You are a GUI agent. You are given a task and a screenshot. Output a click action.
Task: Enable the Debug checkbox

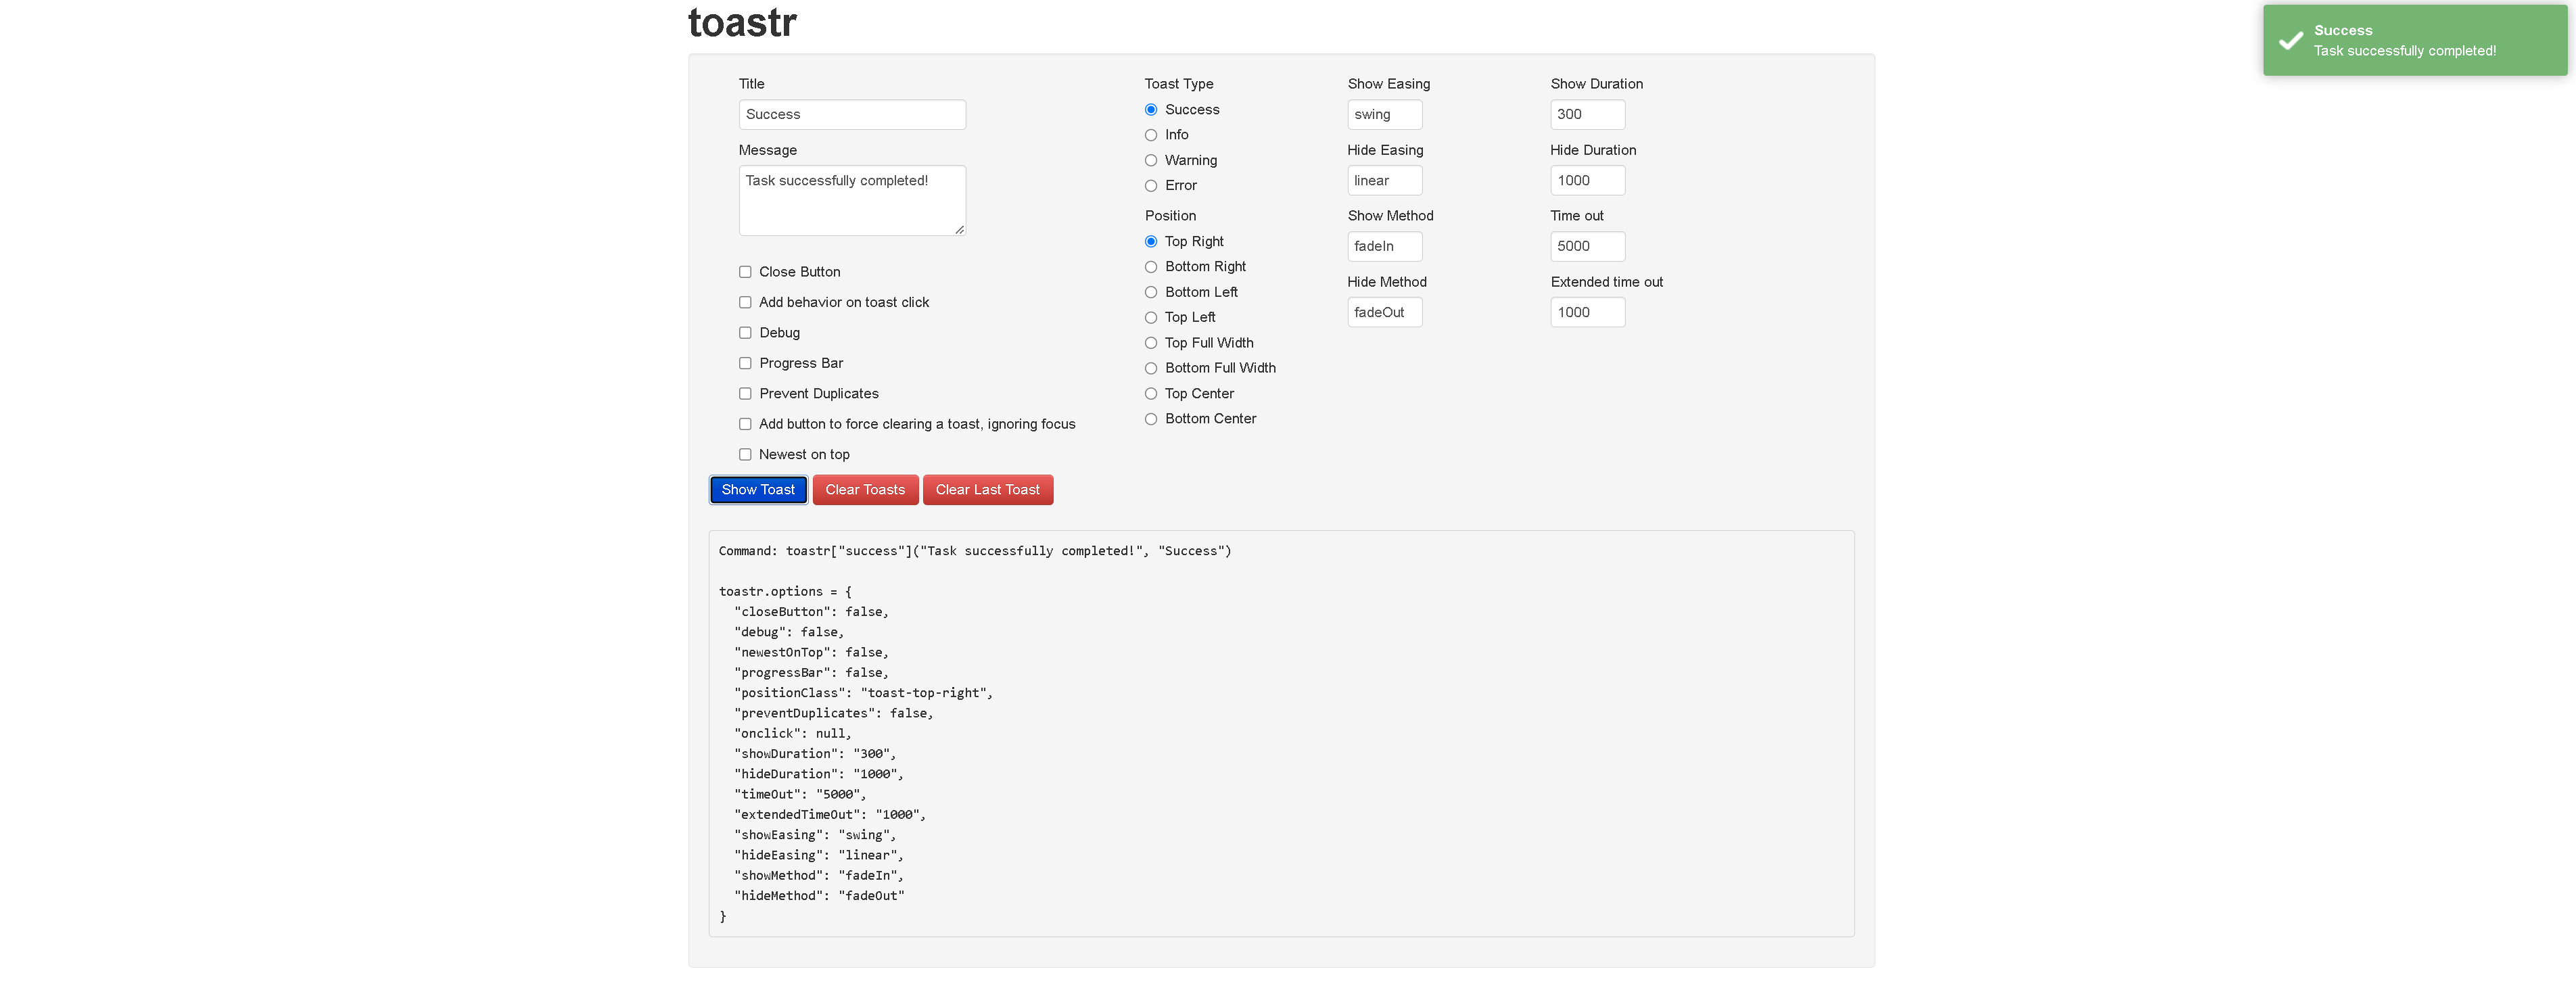(x=745, y=333)
